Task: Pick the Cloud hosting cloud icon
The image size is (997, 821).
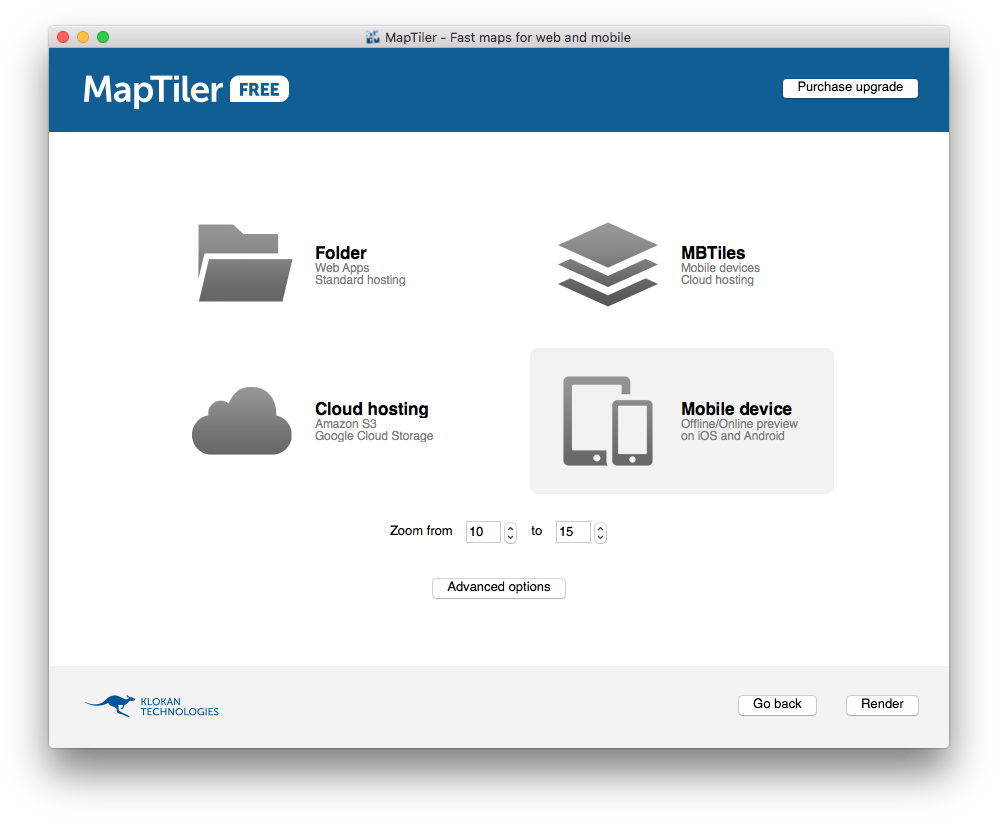Action: tap(242, 420)
